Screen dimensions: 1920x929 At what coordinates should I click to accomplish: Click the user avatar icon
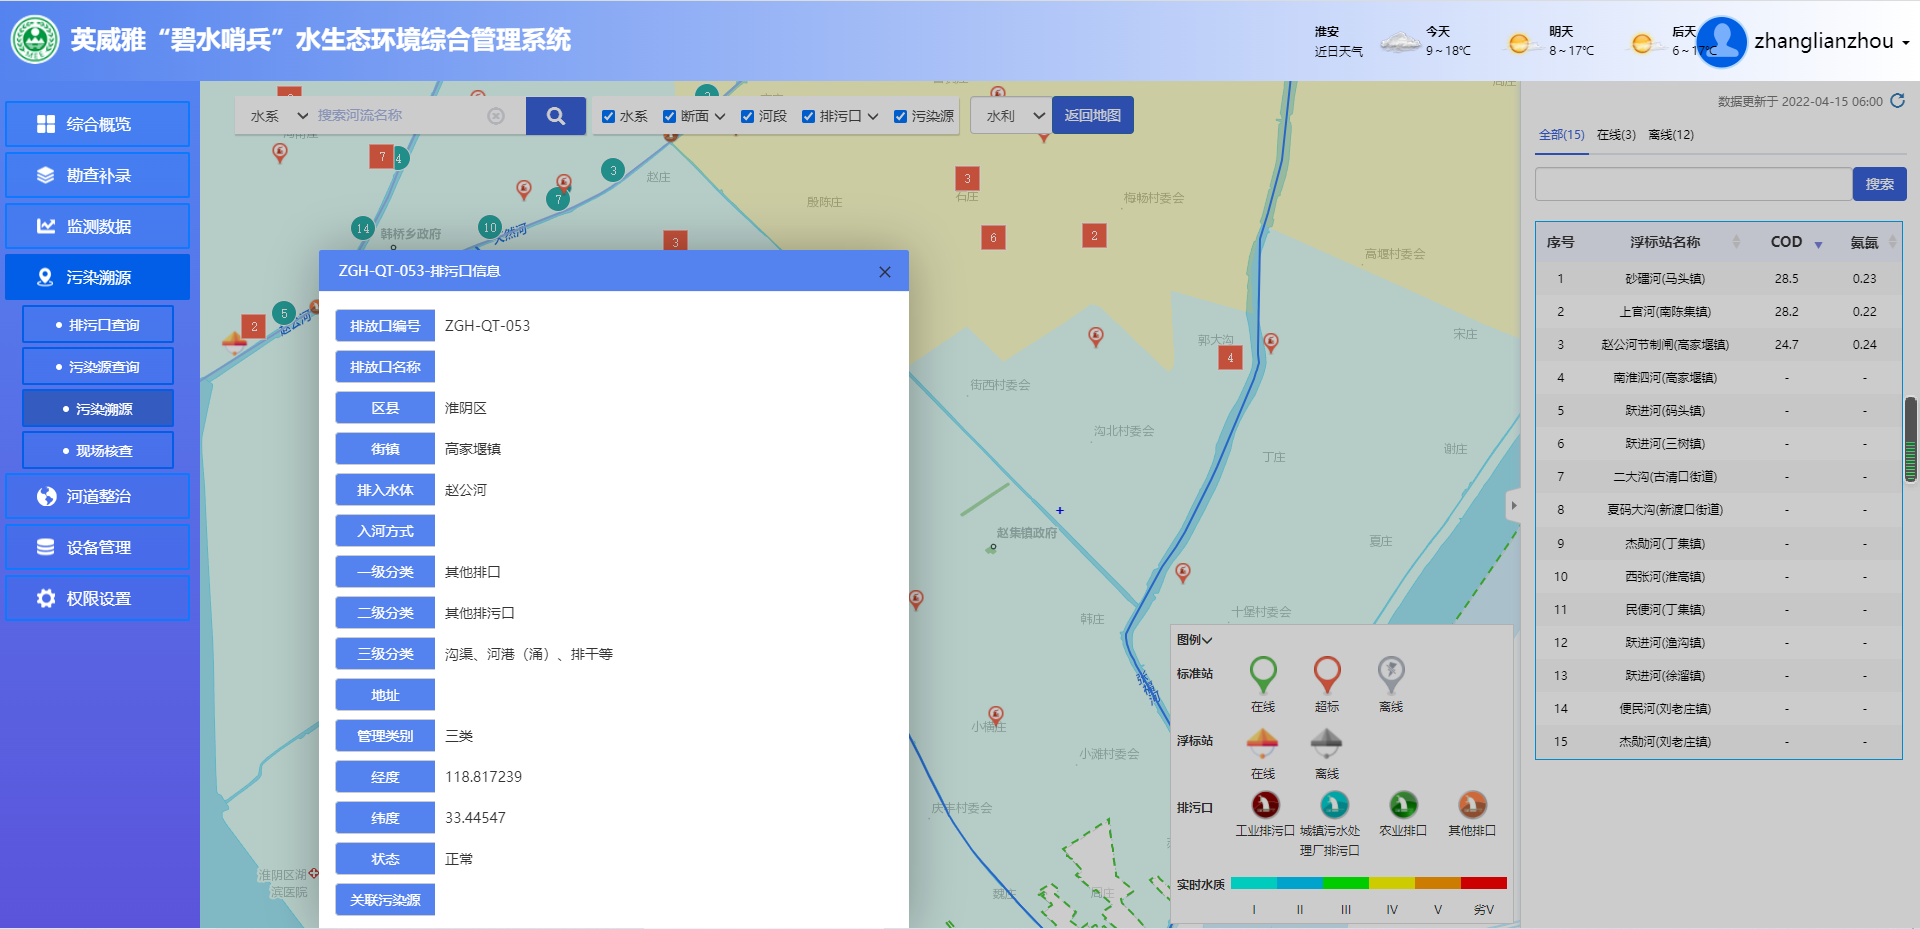click(x=1721, y=42)
